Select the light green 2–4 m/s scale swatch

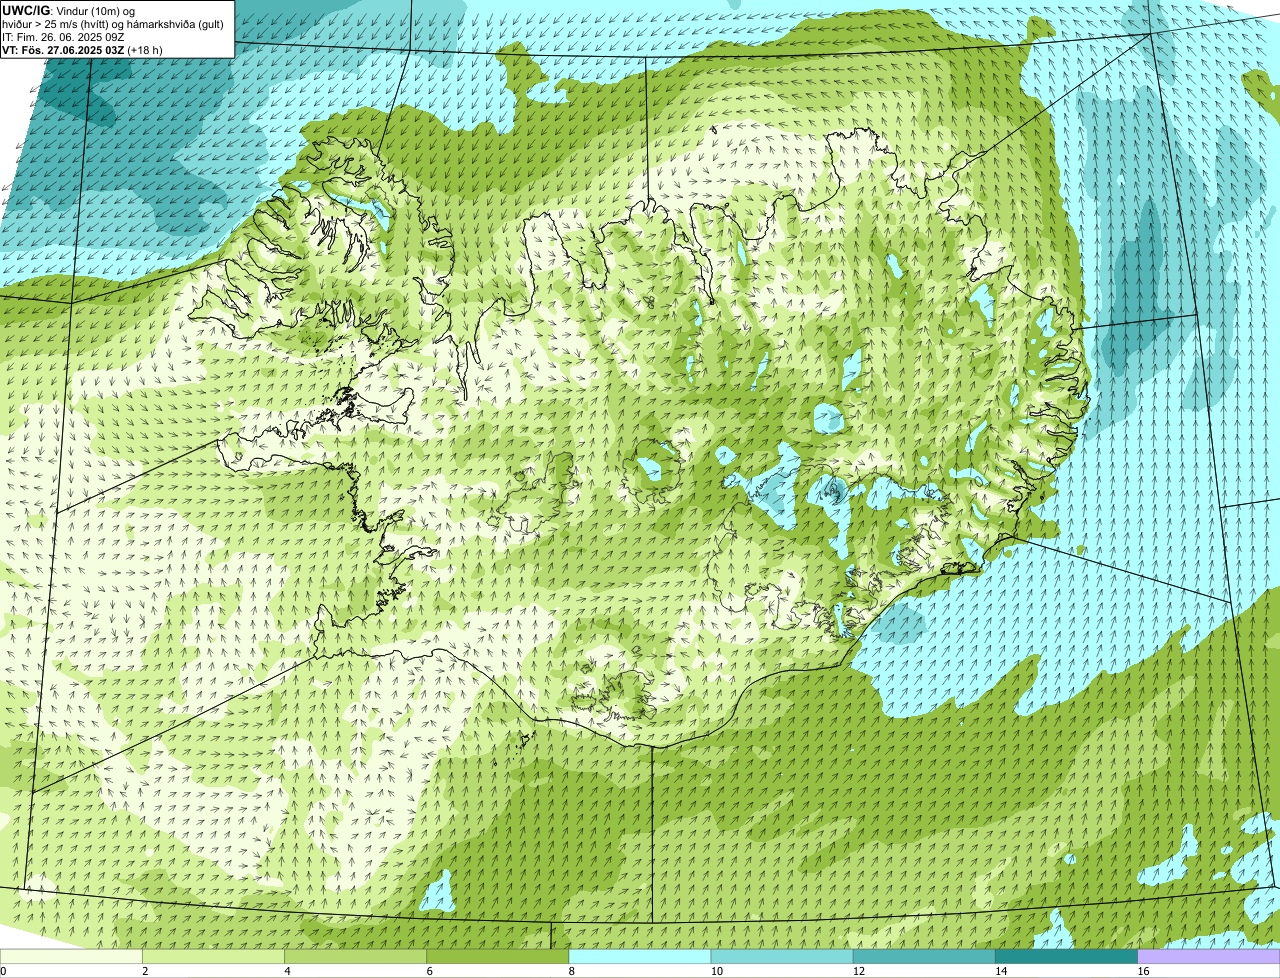[x=213, y=956]
